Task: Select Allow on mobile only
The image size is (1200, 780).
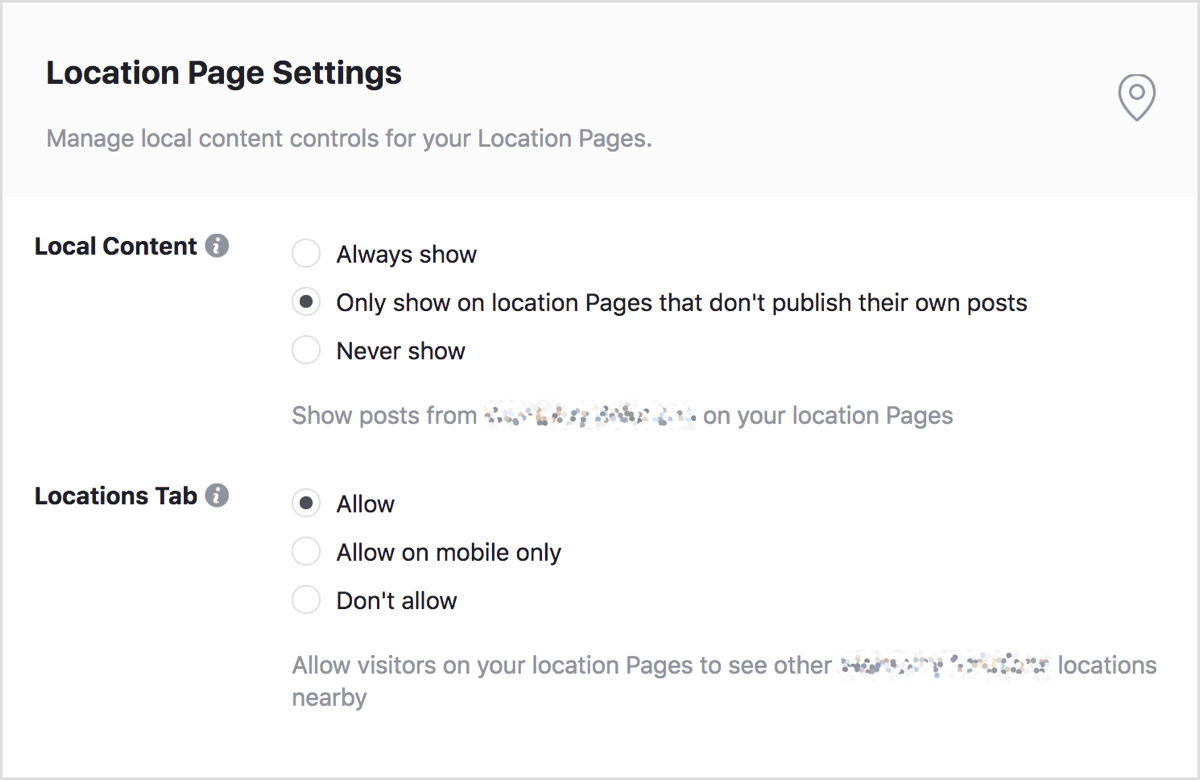Action: (306, 551)
